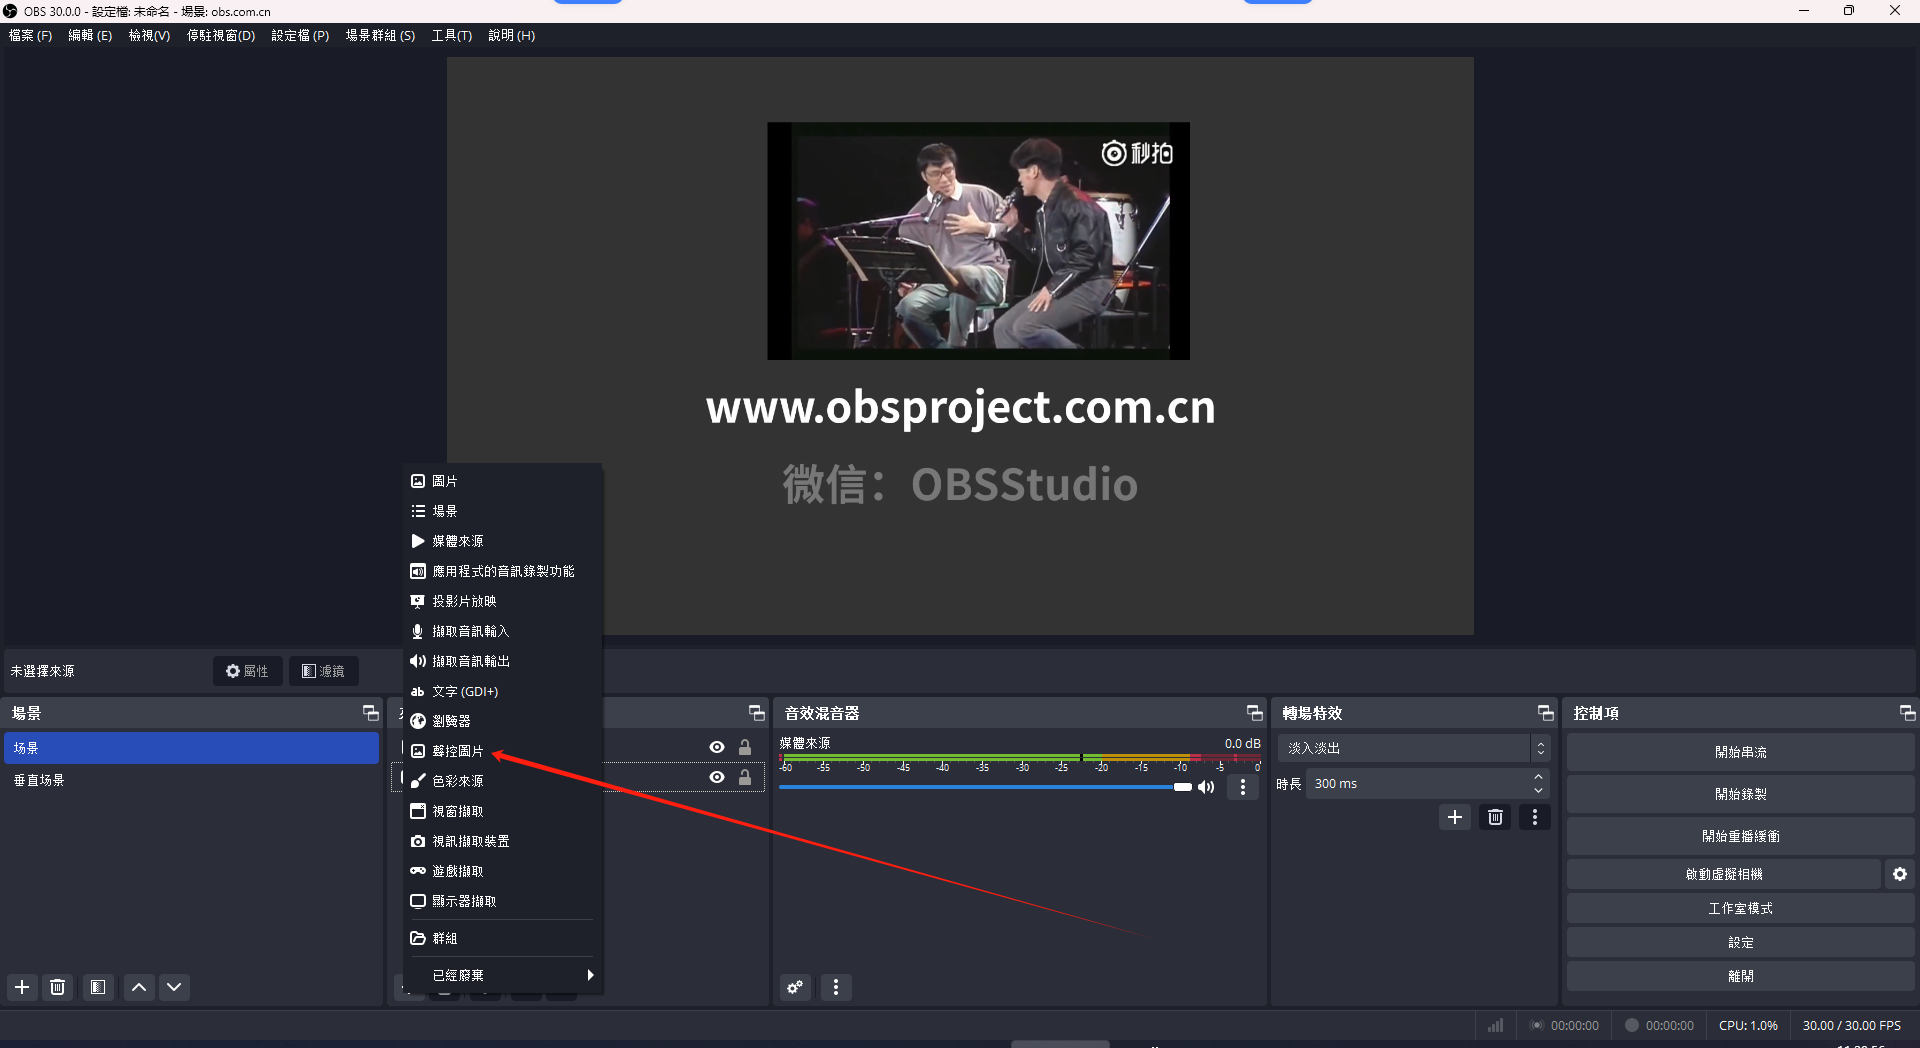Mute the 媒體來源 audio channel
This screenshot has width=1920, height=1048.
[x=1206, y=787]
